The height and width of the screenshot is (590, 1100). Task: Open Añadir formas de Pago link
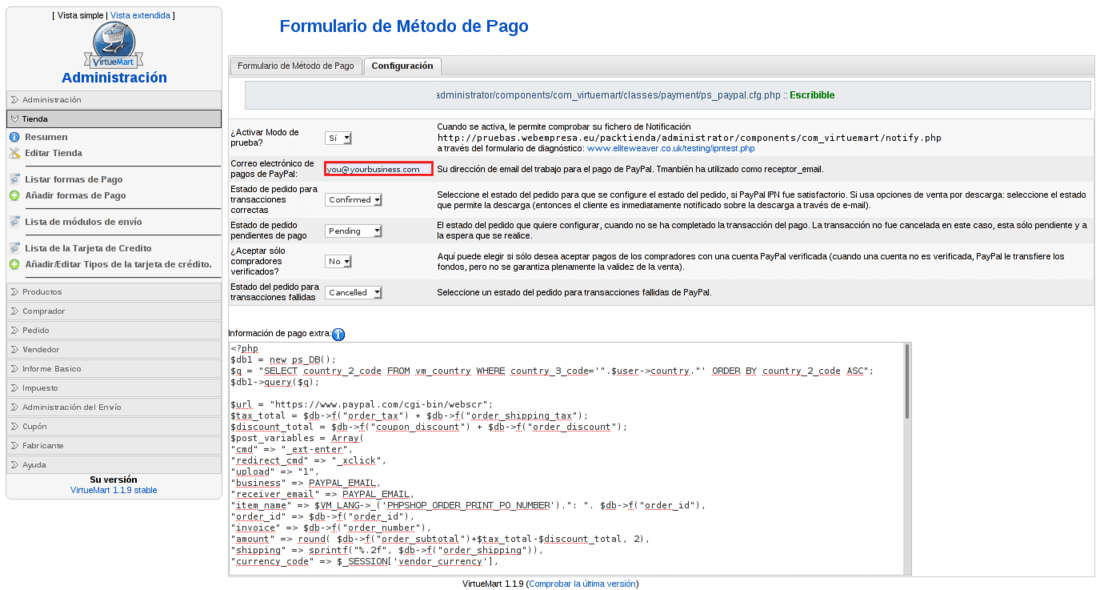(75, 196)
